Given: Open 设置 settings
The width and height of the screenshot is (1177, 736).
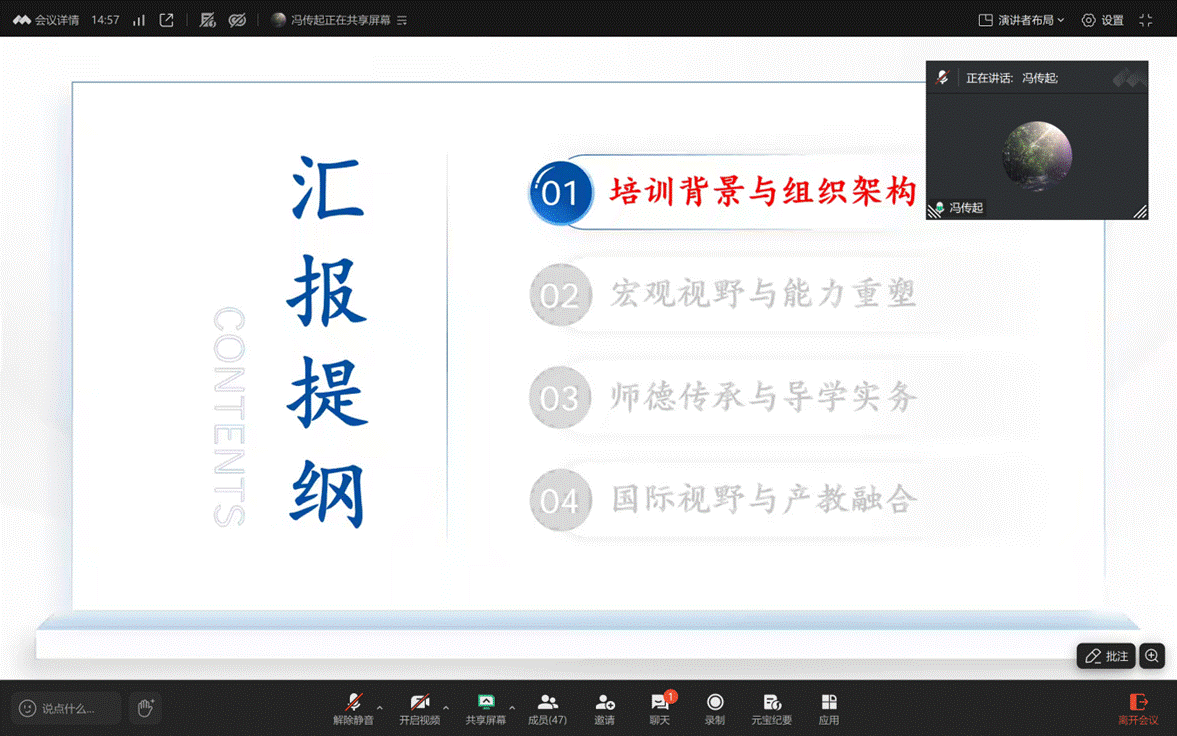Looking at the screenshot, I should [1103, 20].
